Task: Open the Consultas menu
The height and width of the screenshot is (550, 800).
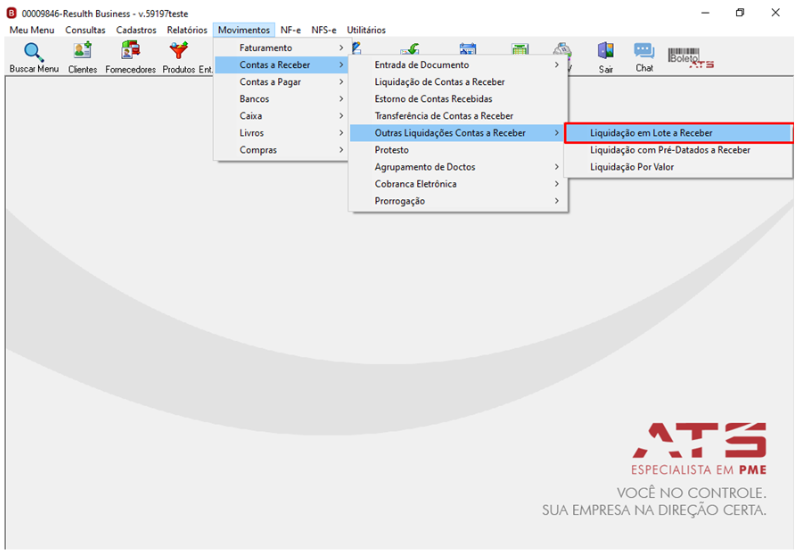Action: pos(85,30)
